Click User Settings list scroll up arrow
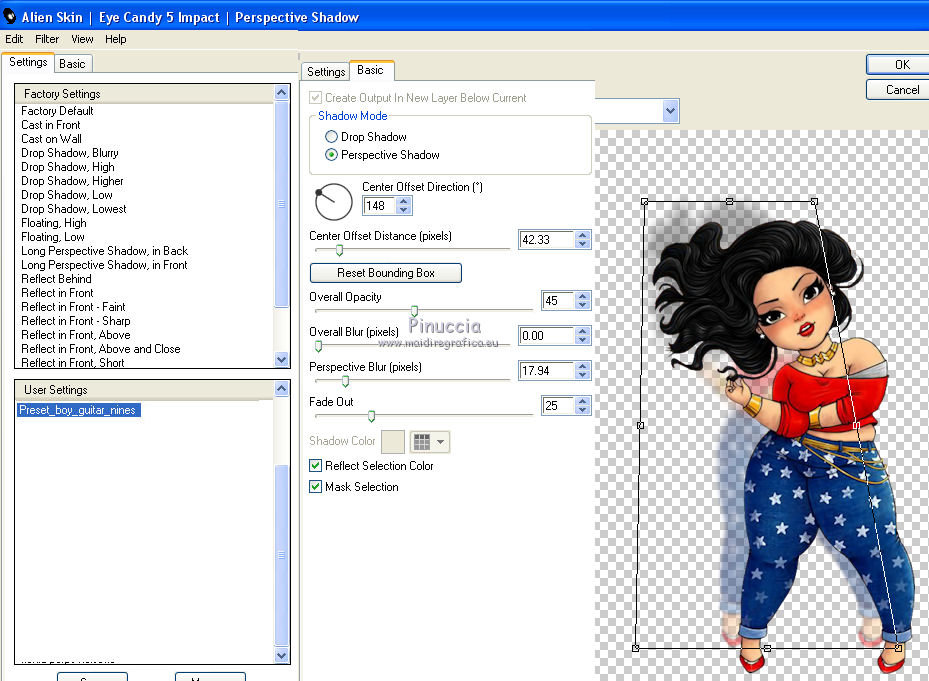 281,389
